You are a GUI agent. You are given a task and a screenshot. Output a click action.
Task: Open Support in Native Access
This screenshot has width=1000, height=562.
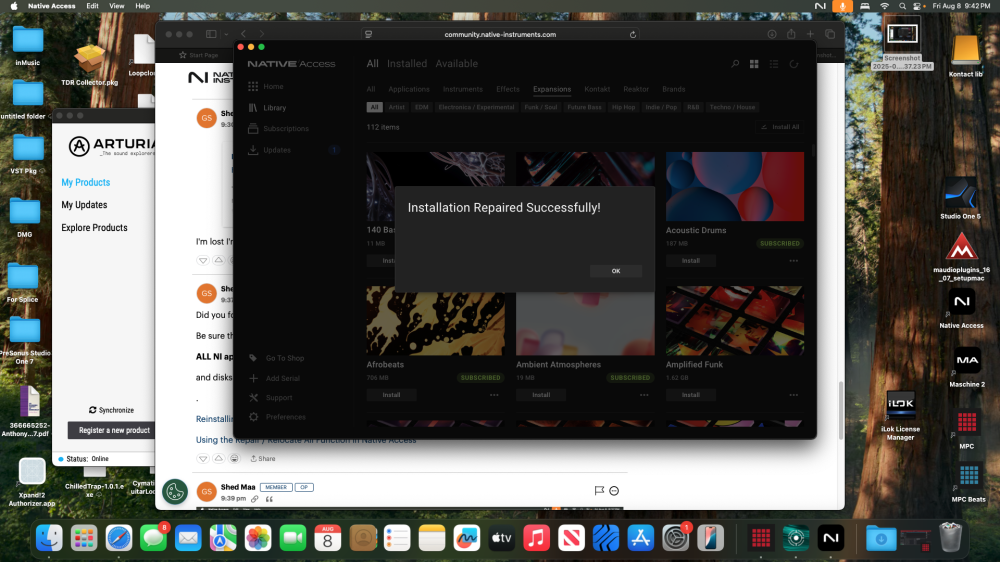click(270, 397)
